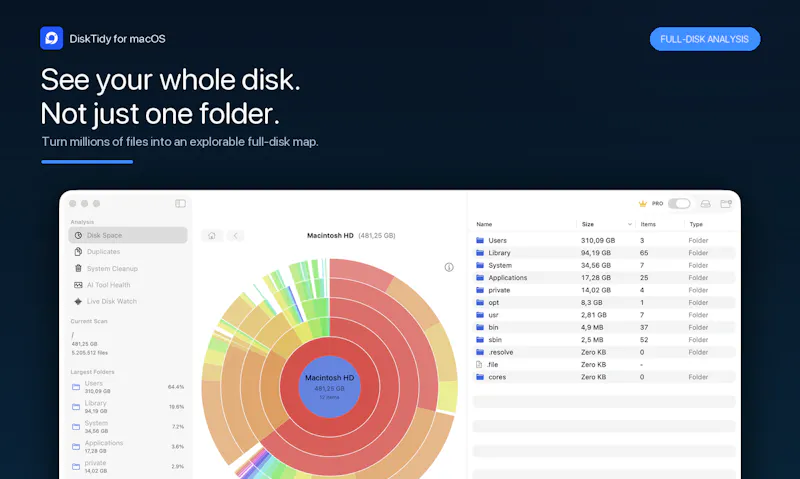
Task: Select the private folder row in table
Action: click(605, 290)
